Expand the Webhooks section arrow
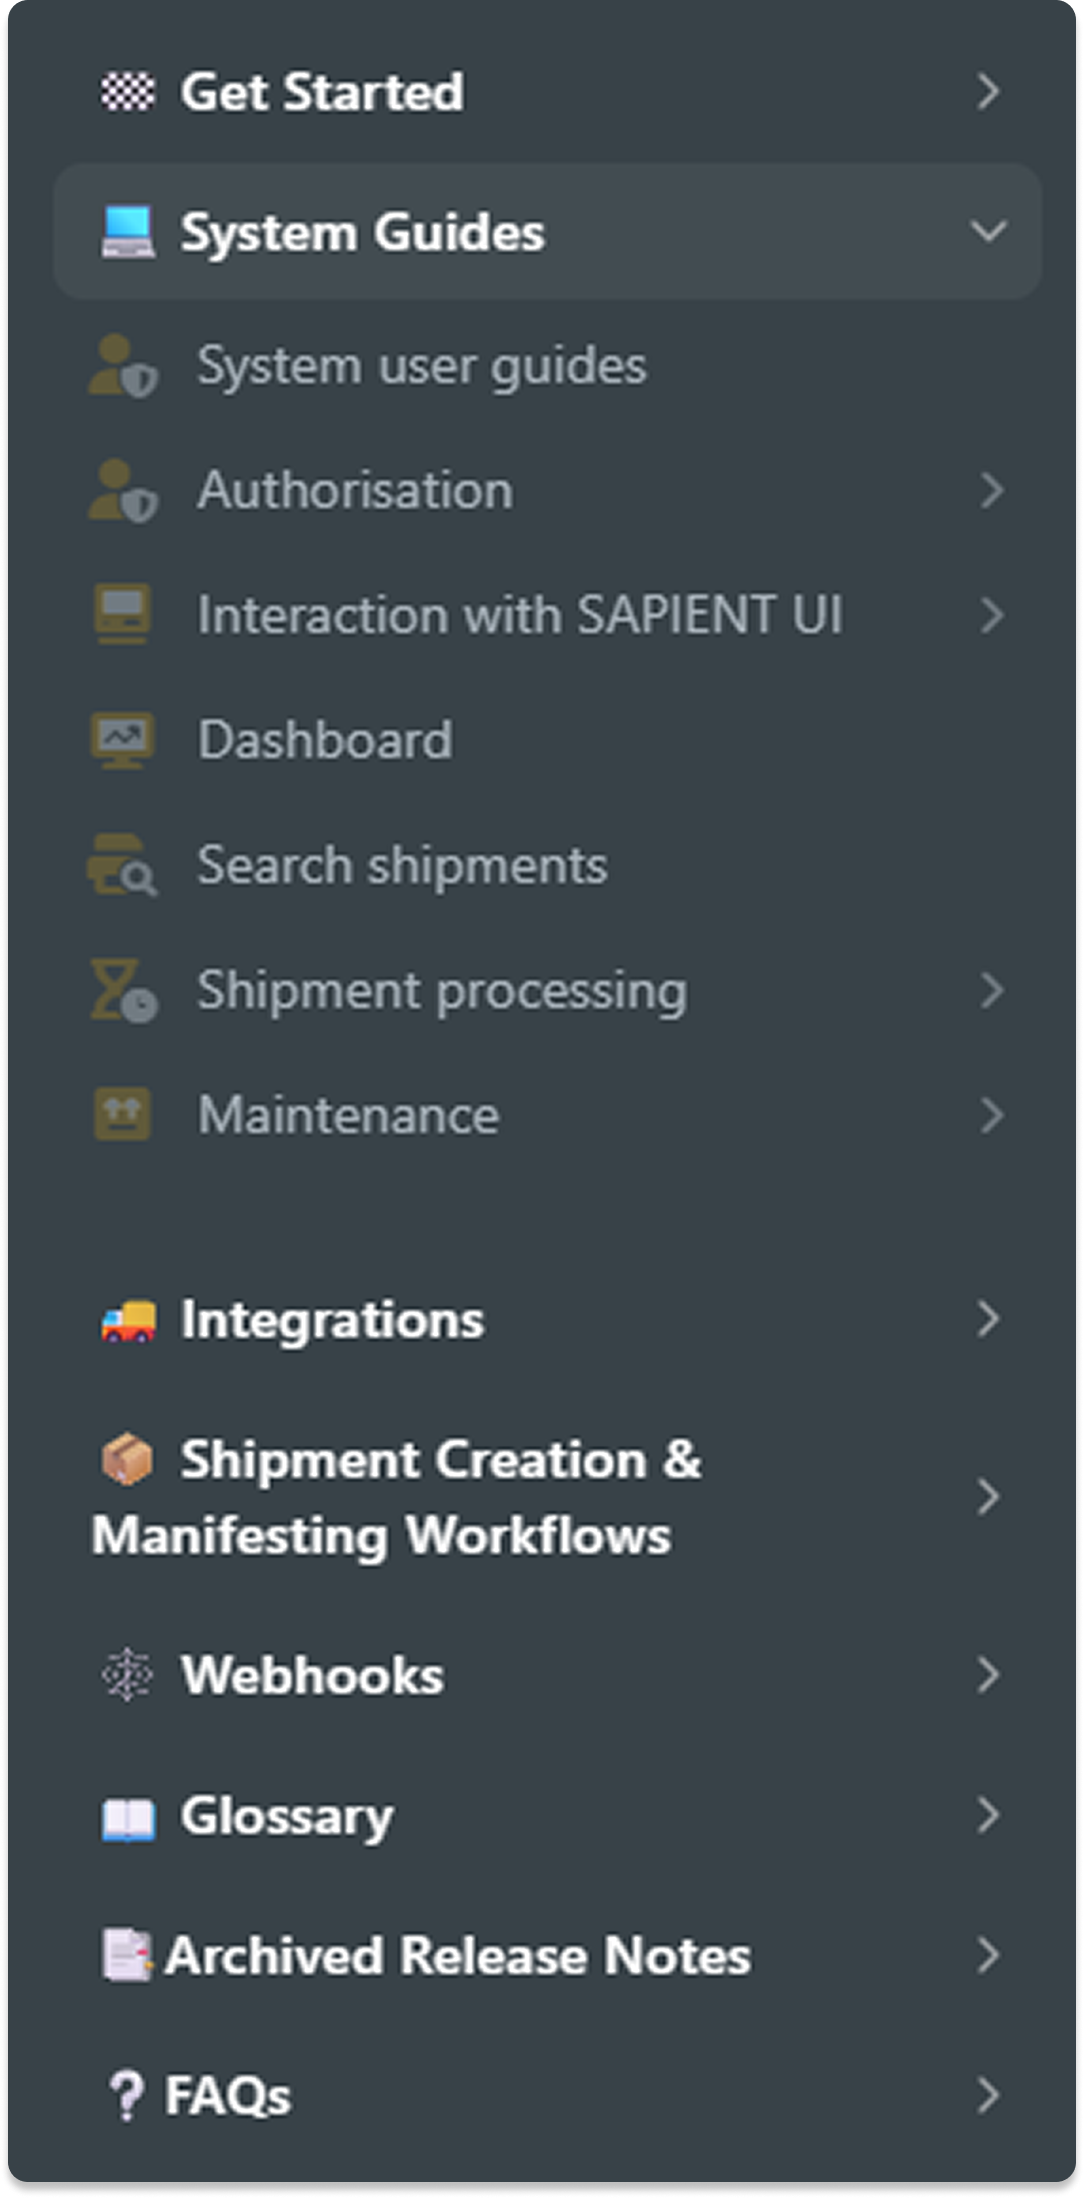The image size is (1084, 2198). coord(988,1674)
